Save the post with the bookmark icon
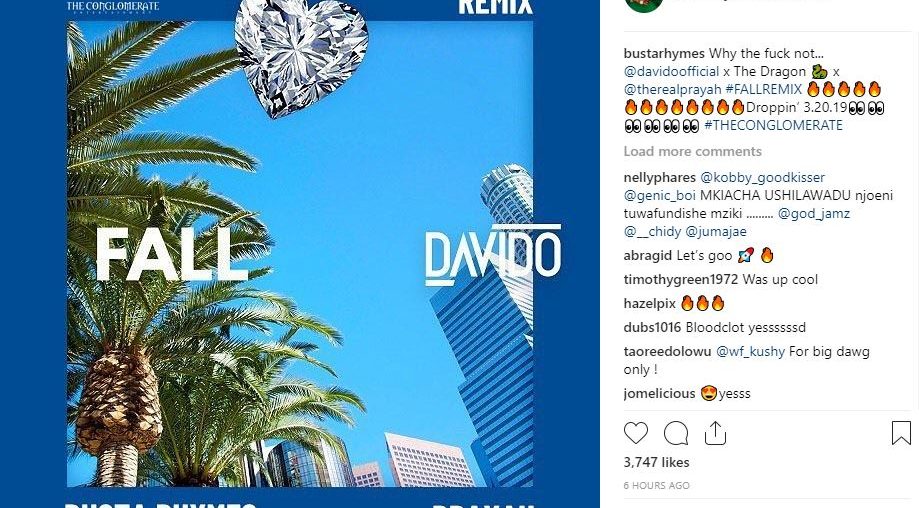The height and width of the screenshot is (508, 919). [901, 434]
